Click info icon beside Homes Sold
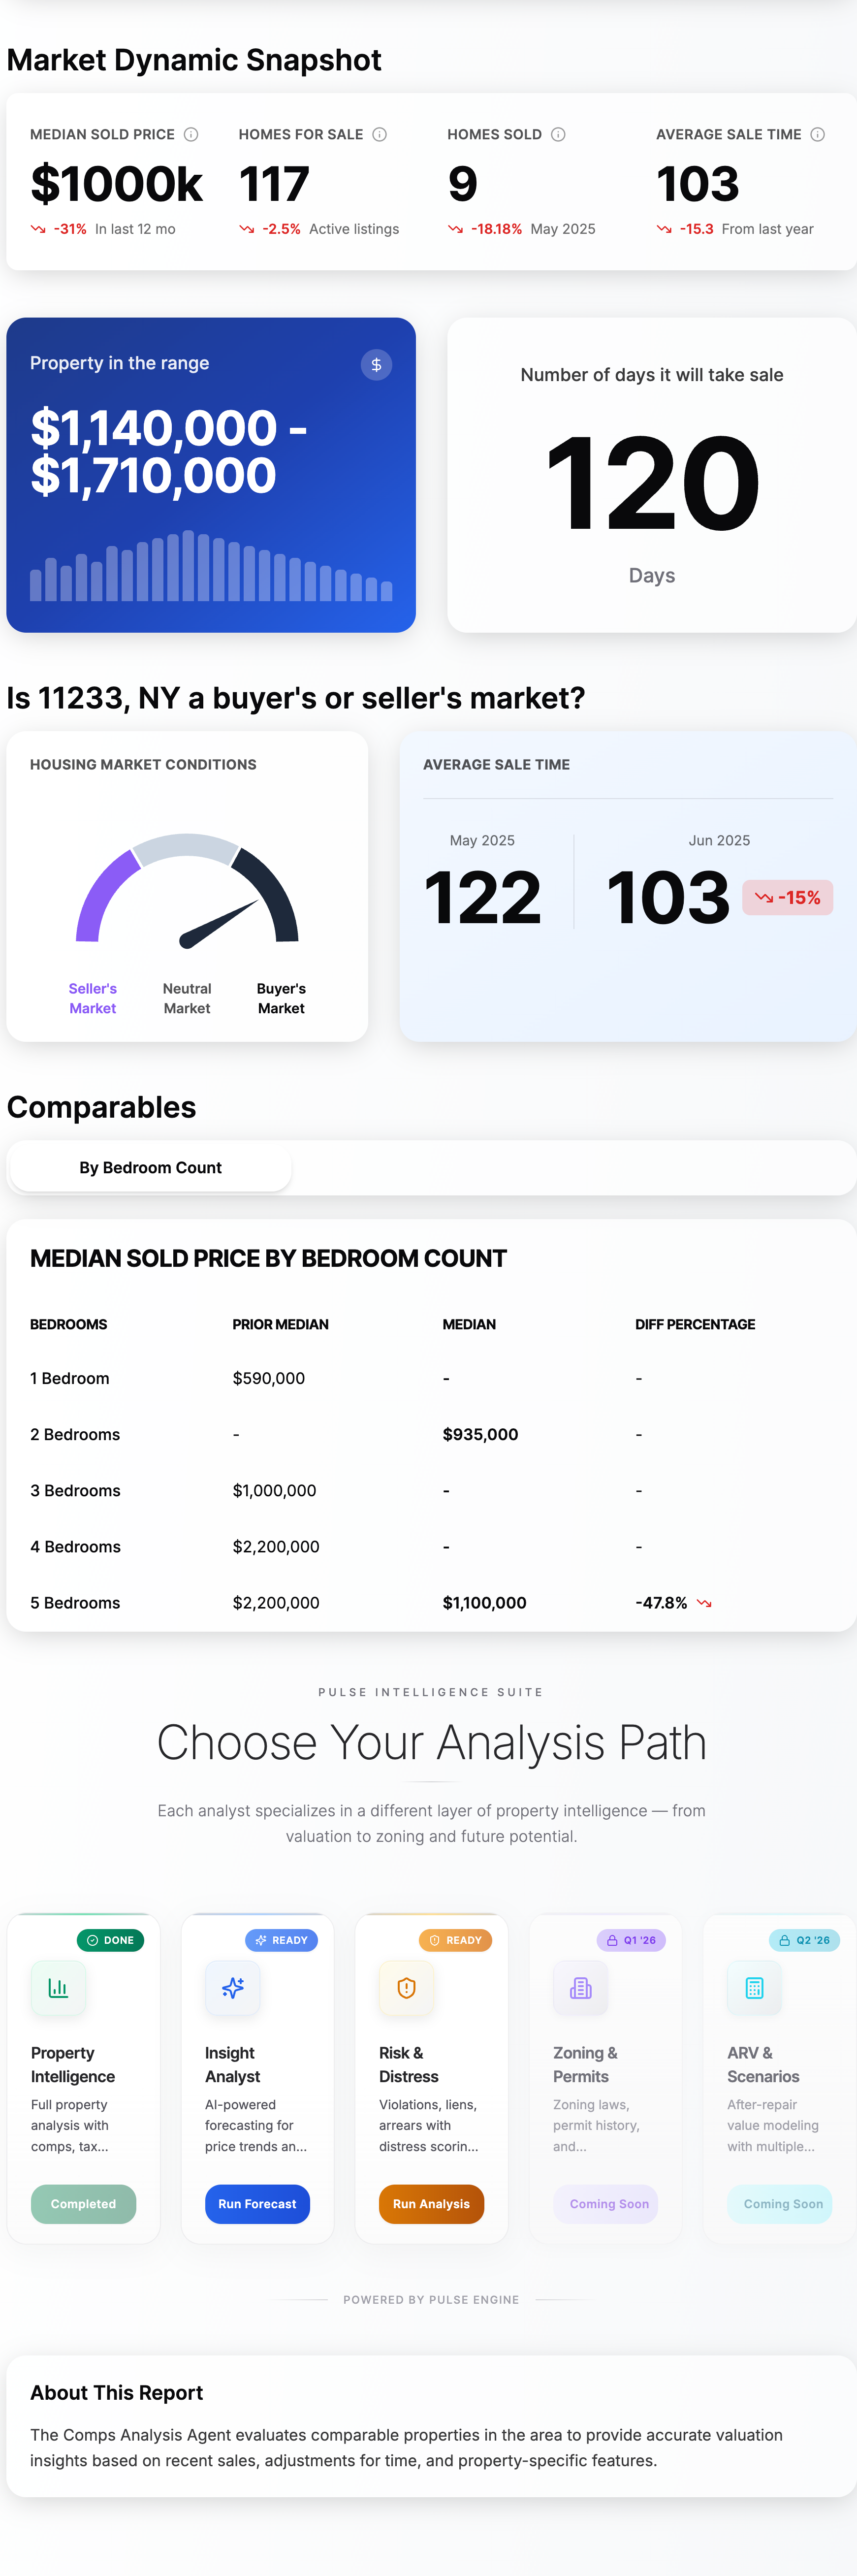Viewport: 857px width, 2576px height. pyautogui.click(x=559, y=134)
